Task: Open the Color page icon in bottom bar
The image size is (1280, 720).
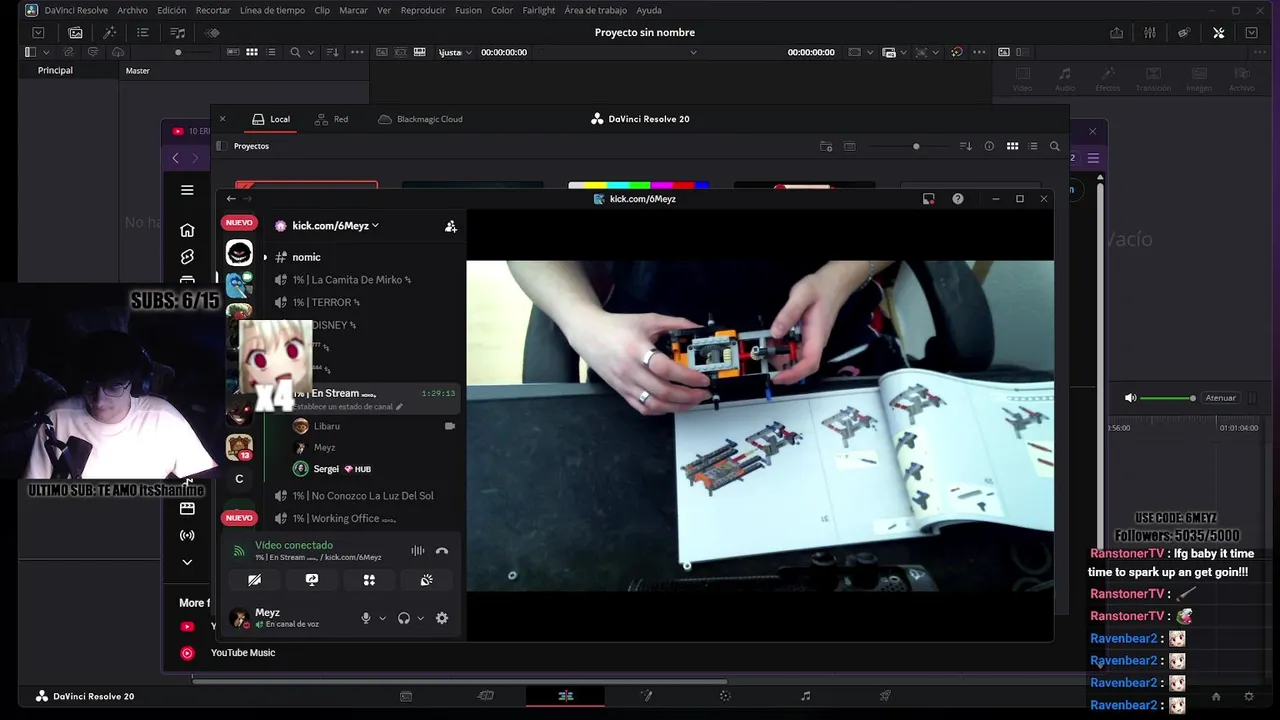Action: tap(725, 696)
